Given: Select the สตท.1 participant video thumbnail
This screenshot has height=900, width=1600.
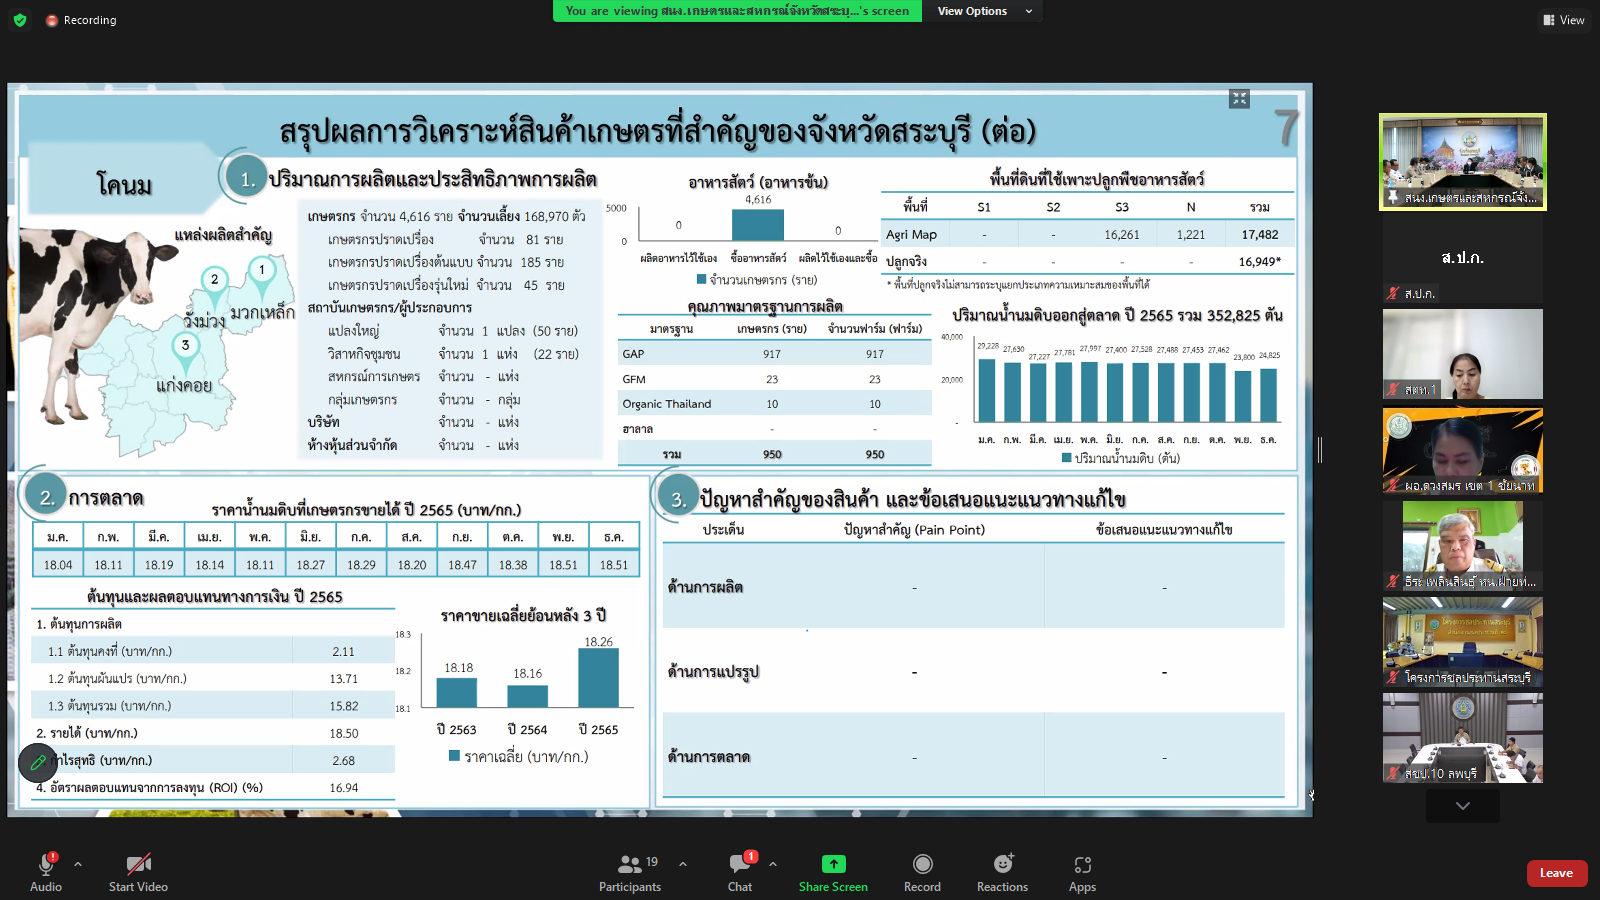Looking at the screenshot, I should tap(1463, 354).
